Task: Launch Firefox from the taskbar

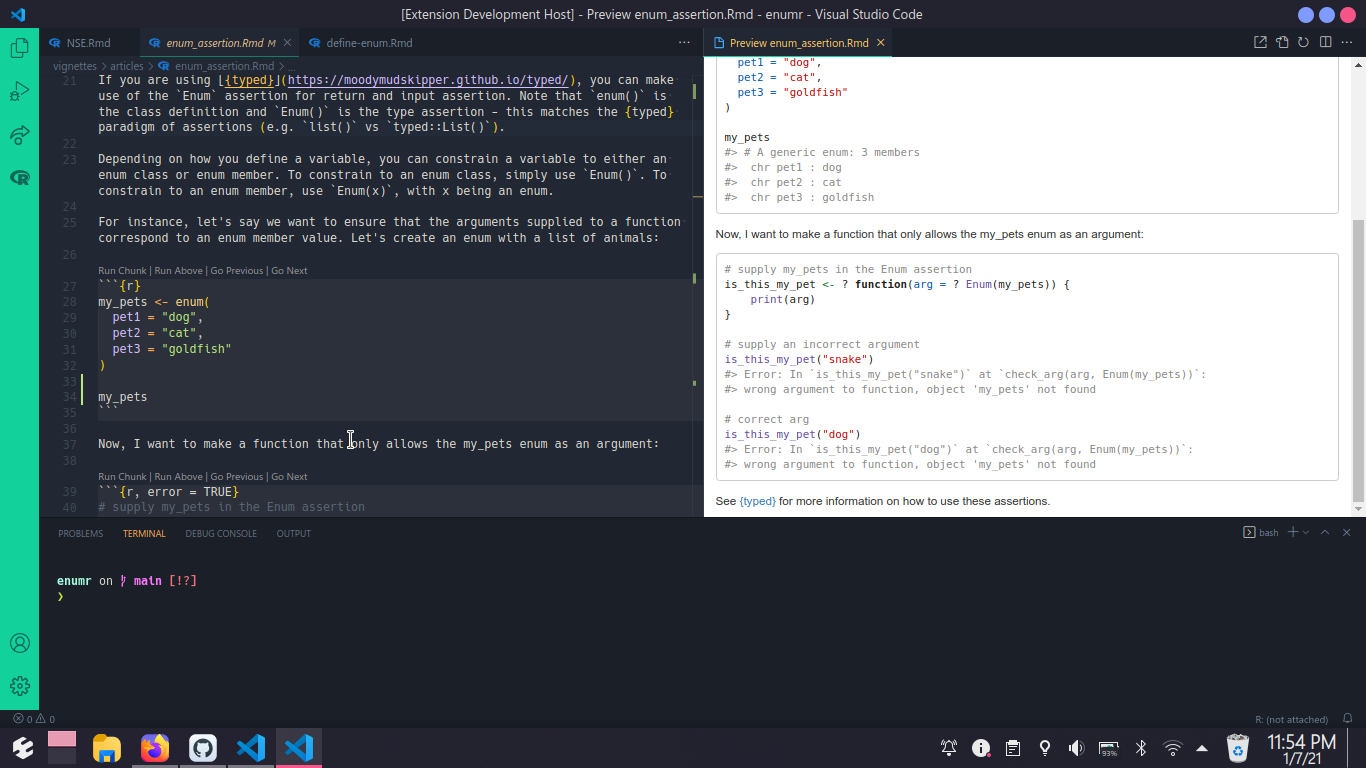Action: click(155, 747)
